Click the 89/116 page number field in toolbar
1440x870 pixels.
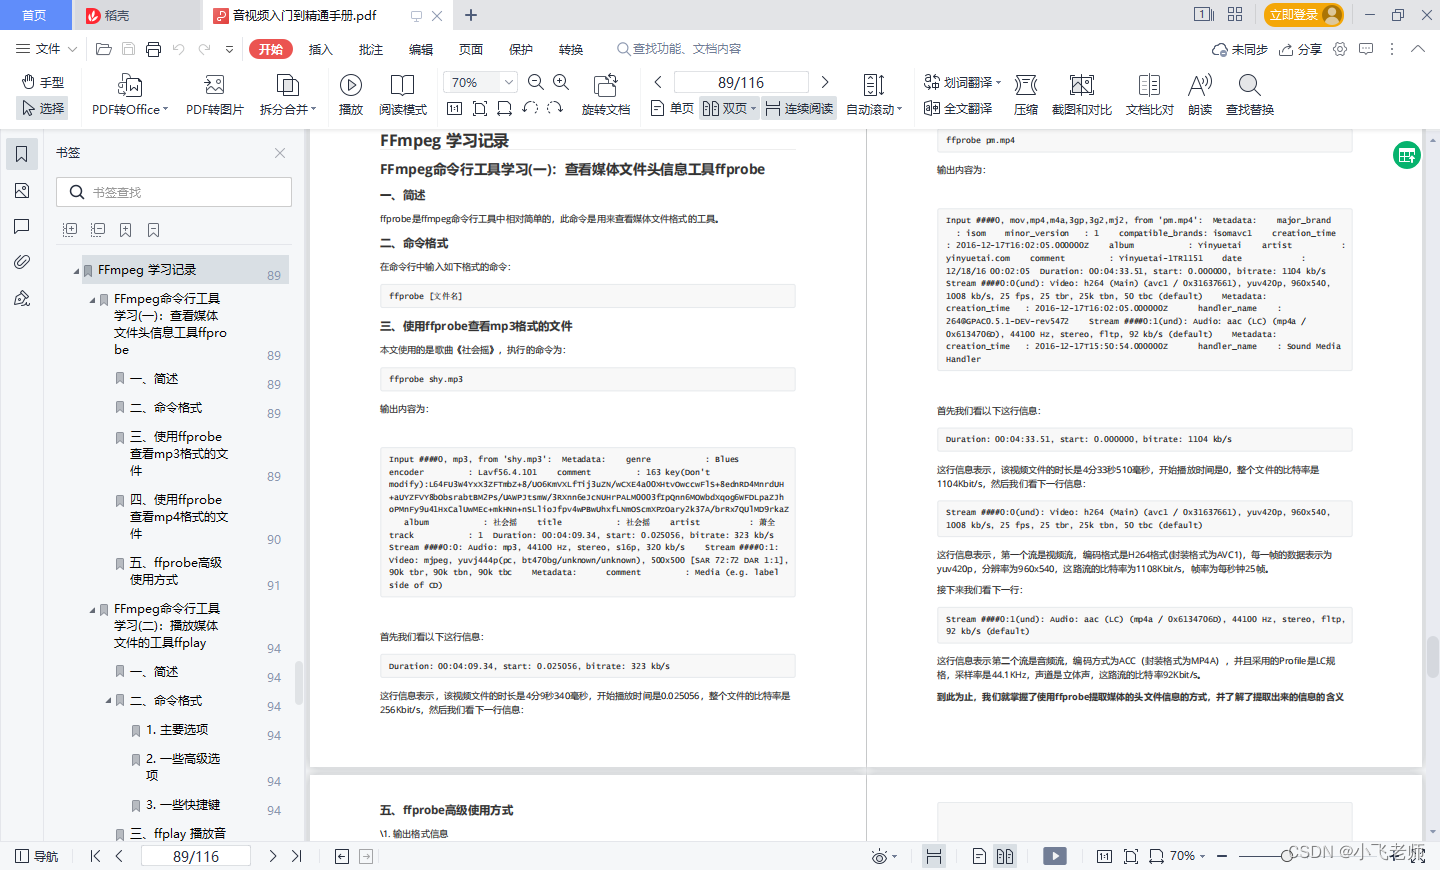[741, 82]
